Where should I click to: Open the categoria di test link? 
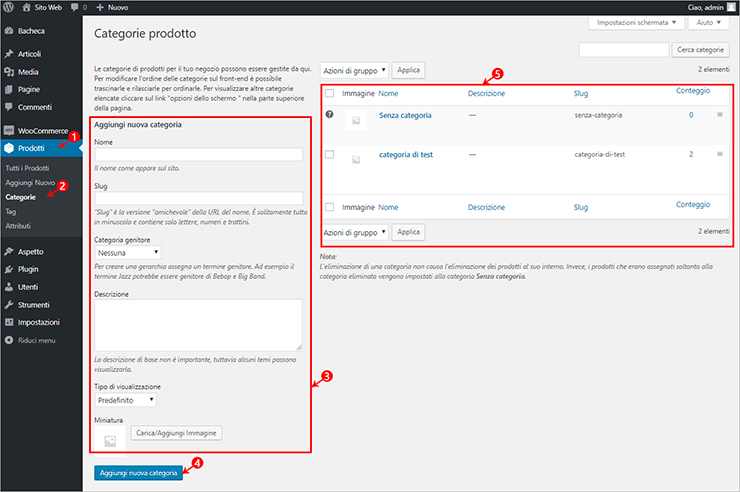pyautogui.click(x=406, y=155)
